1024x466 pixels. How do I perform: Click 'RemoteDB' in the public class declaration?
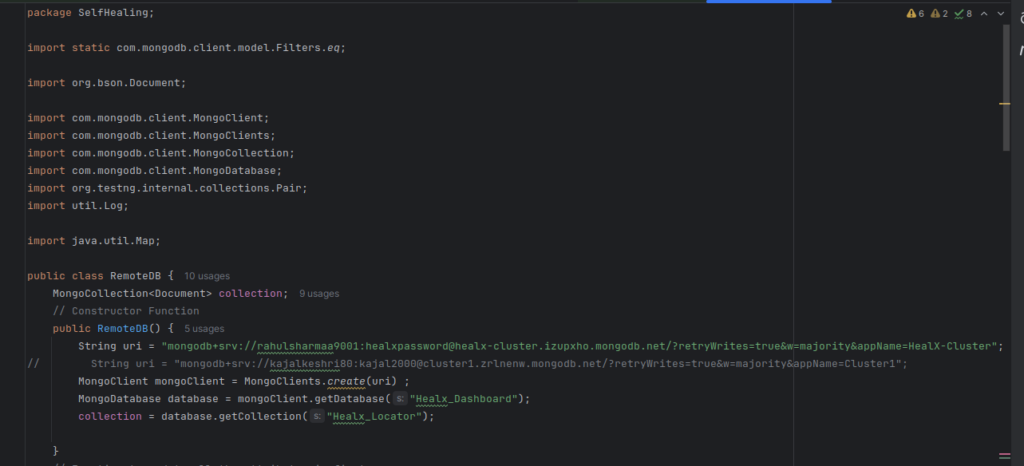[135, 276]
